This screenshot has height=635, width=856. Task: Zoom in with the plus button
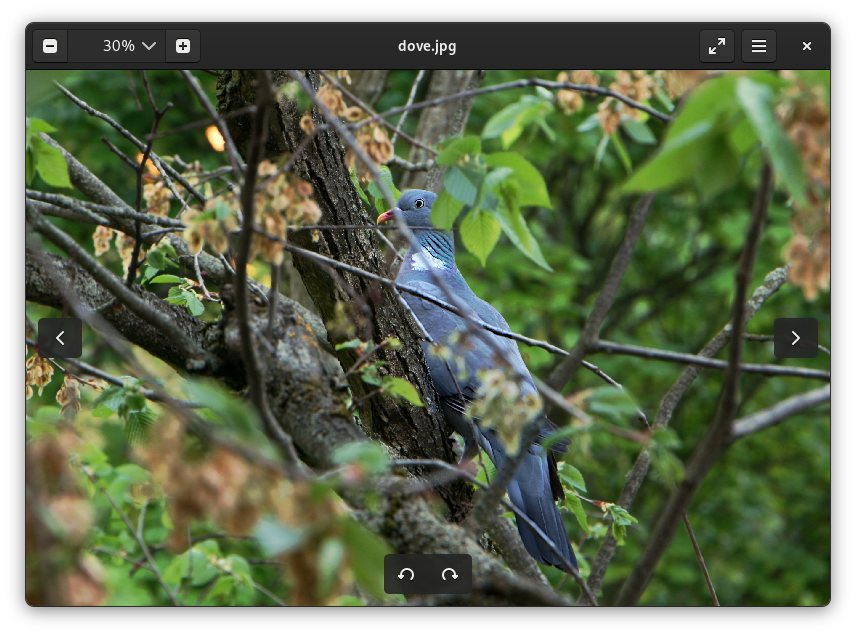tap(183, 46)
